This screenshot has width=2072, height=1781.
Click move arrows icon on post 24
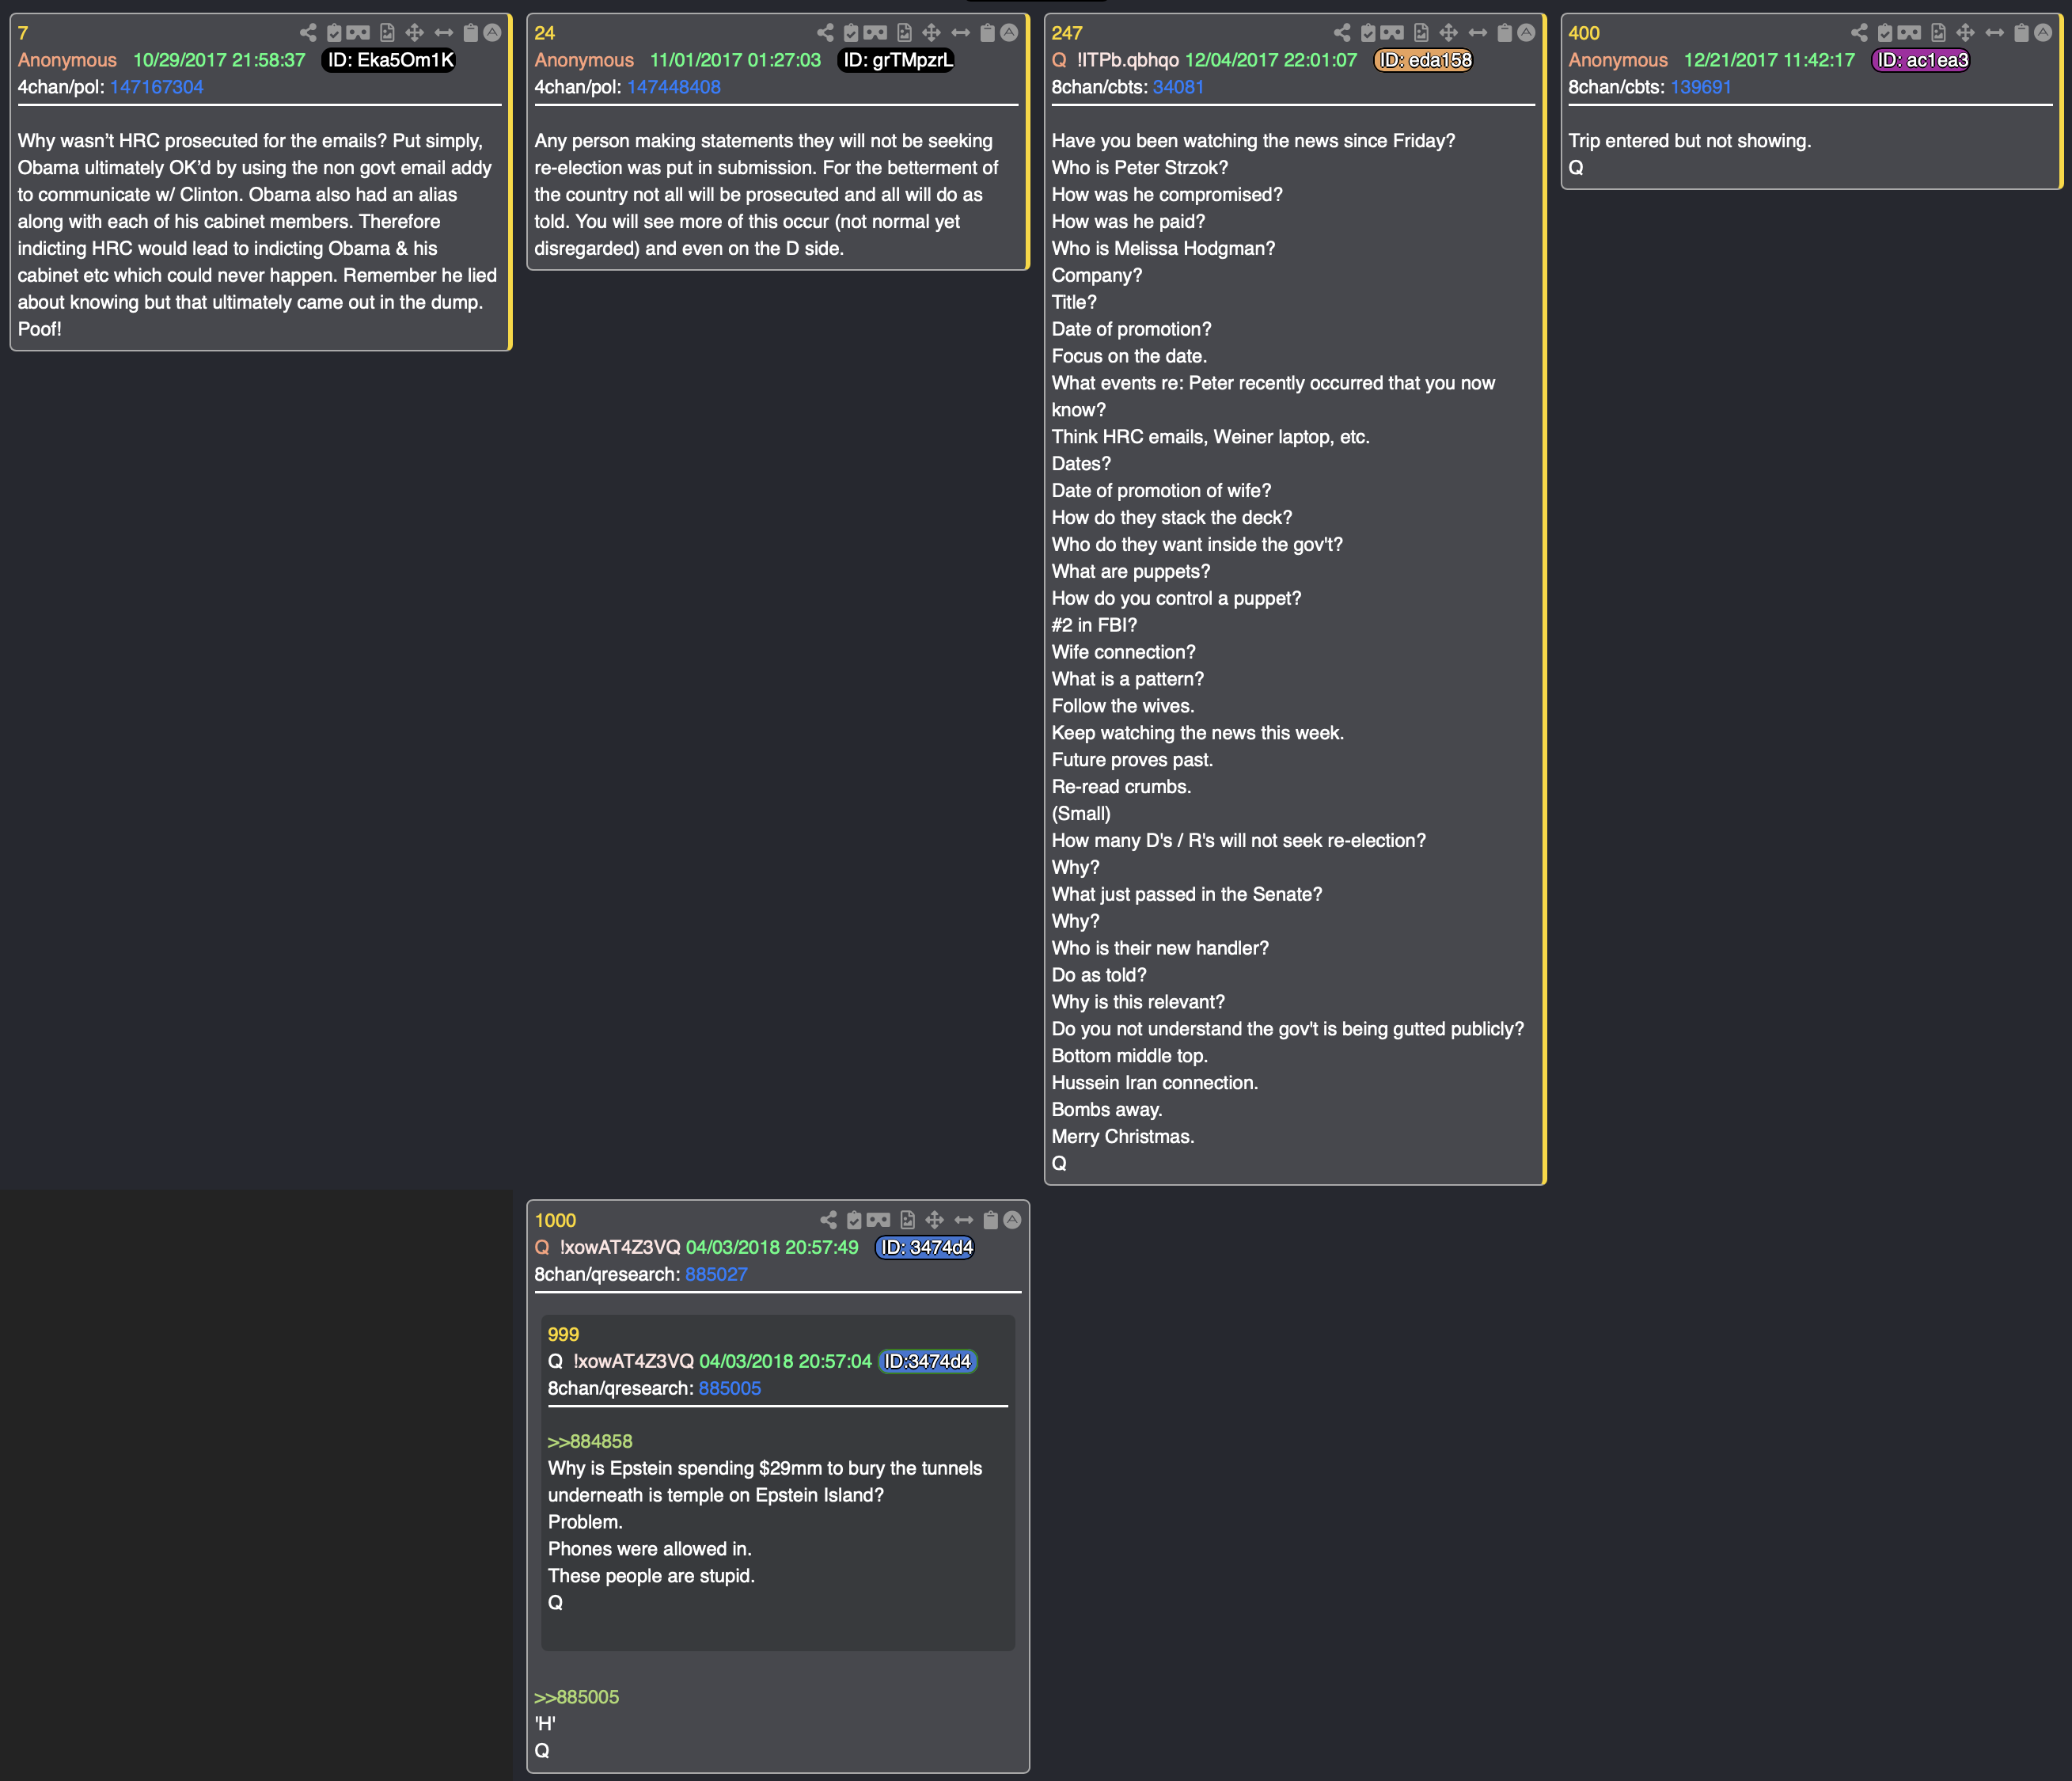pos(931,33)
